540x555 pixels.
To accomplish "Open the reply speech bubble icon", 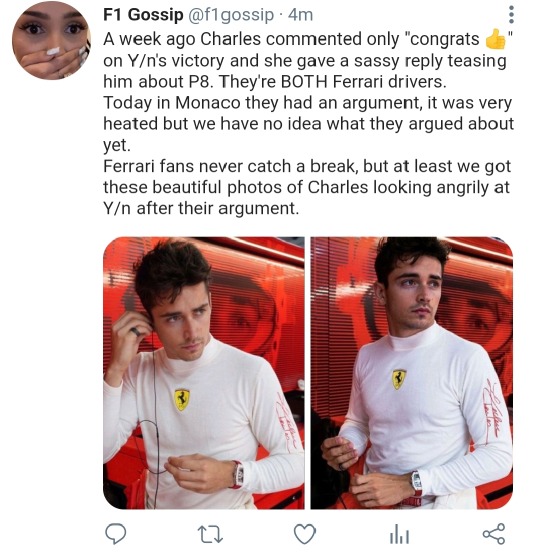I will (116, 534).
